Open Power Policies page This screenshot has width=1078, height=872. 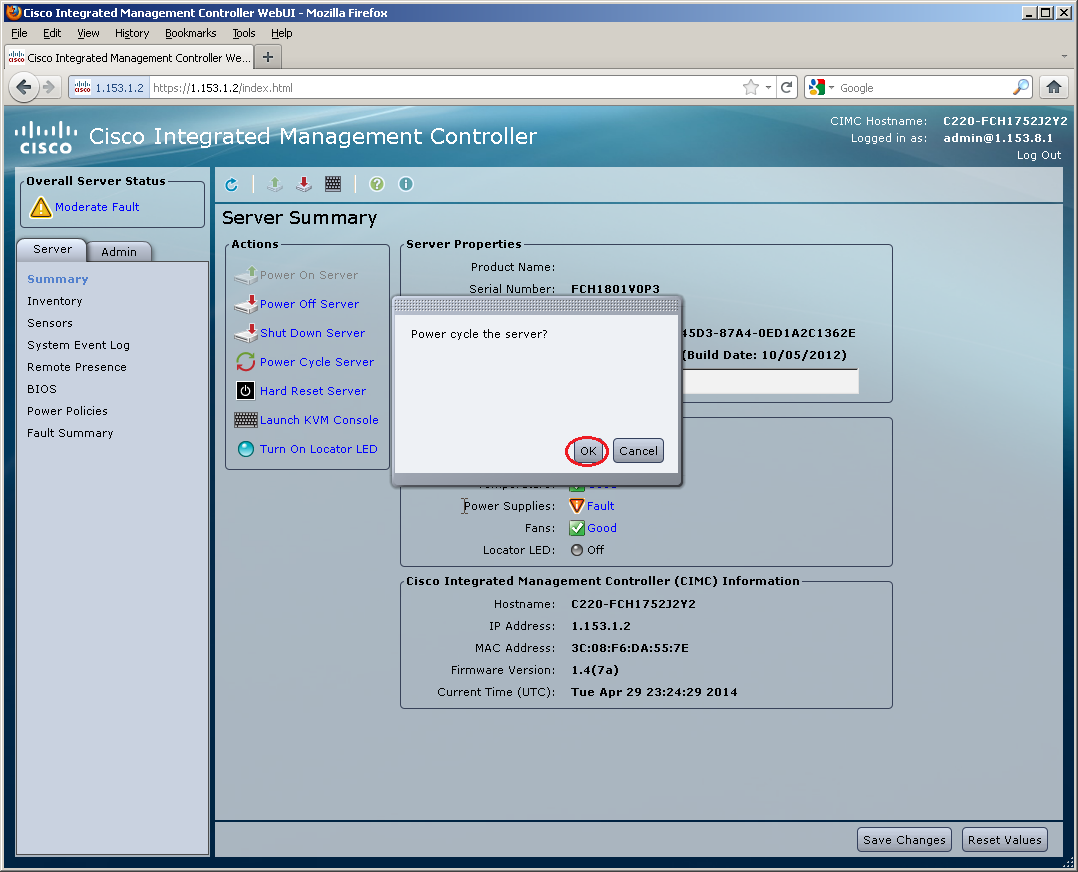coord(67,411)
